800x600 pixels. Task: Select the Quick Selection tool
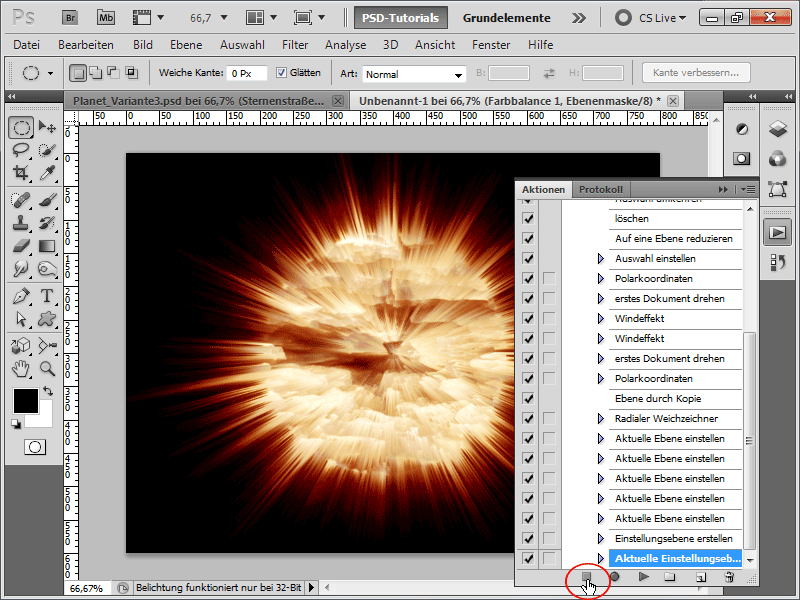[47, 150]
